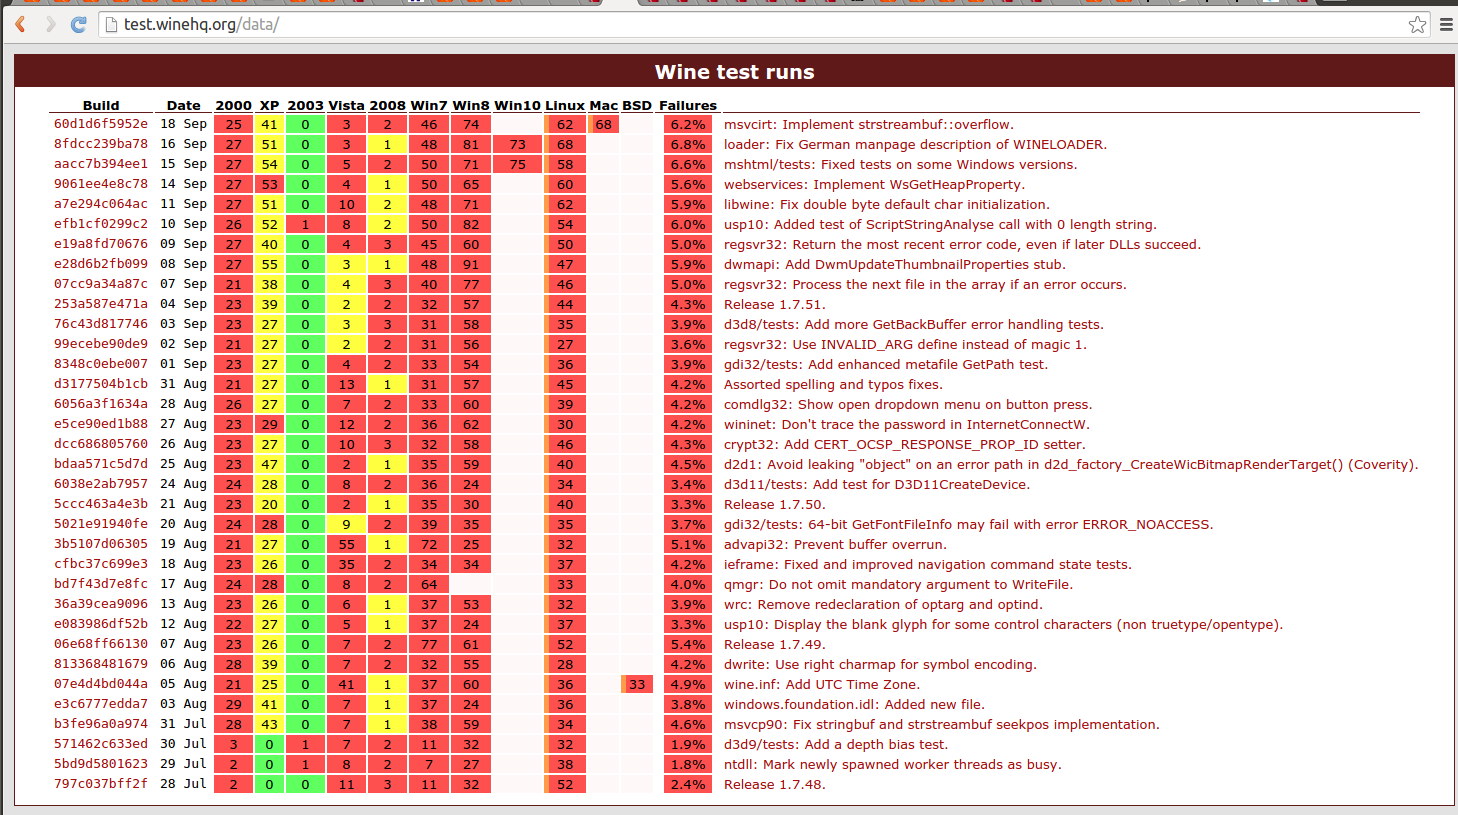The image size is (1458, 815).
Task: Click the Vista column header
Action: 346,105
